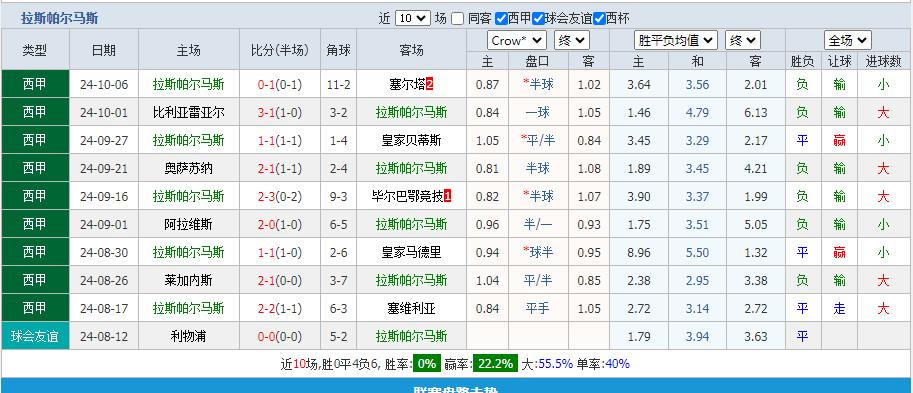Click the 走 result on 24-08-17 row
This screenshot has height=393, width=913.
coord(839,308)
